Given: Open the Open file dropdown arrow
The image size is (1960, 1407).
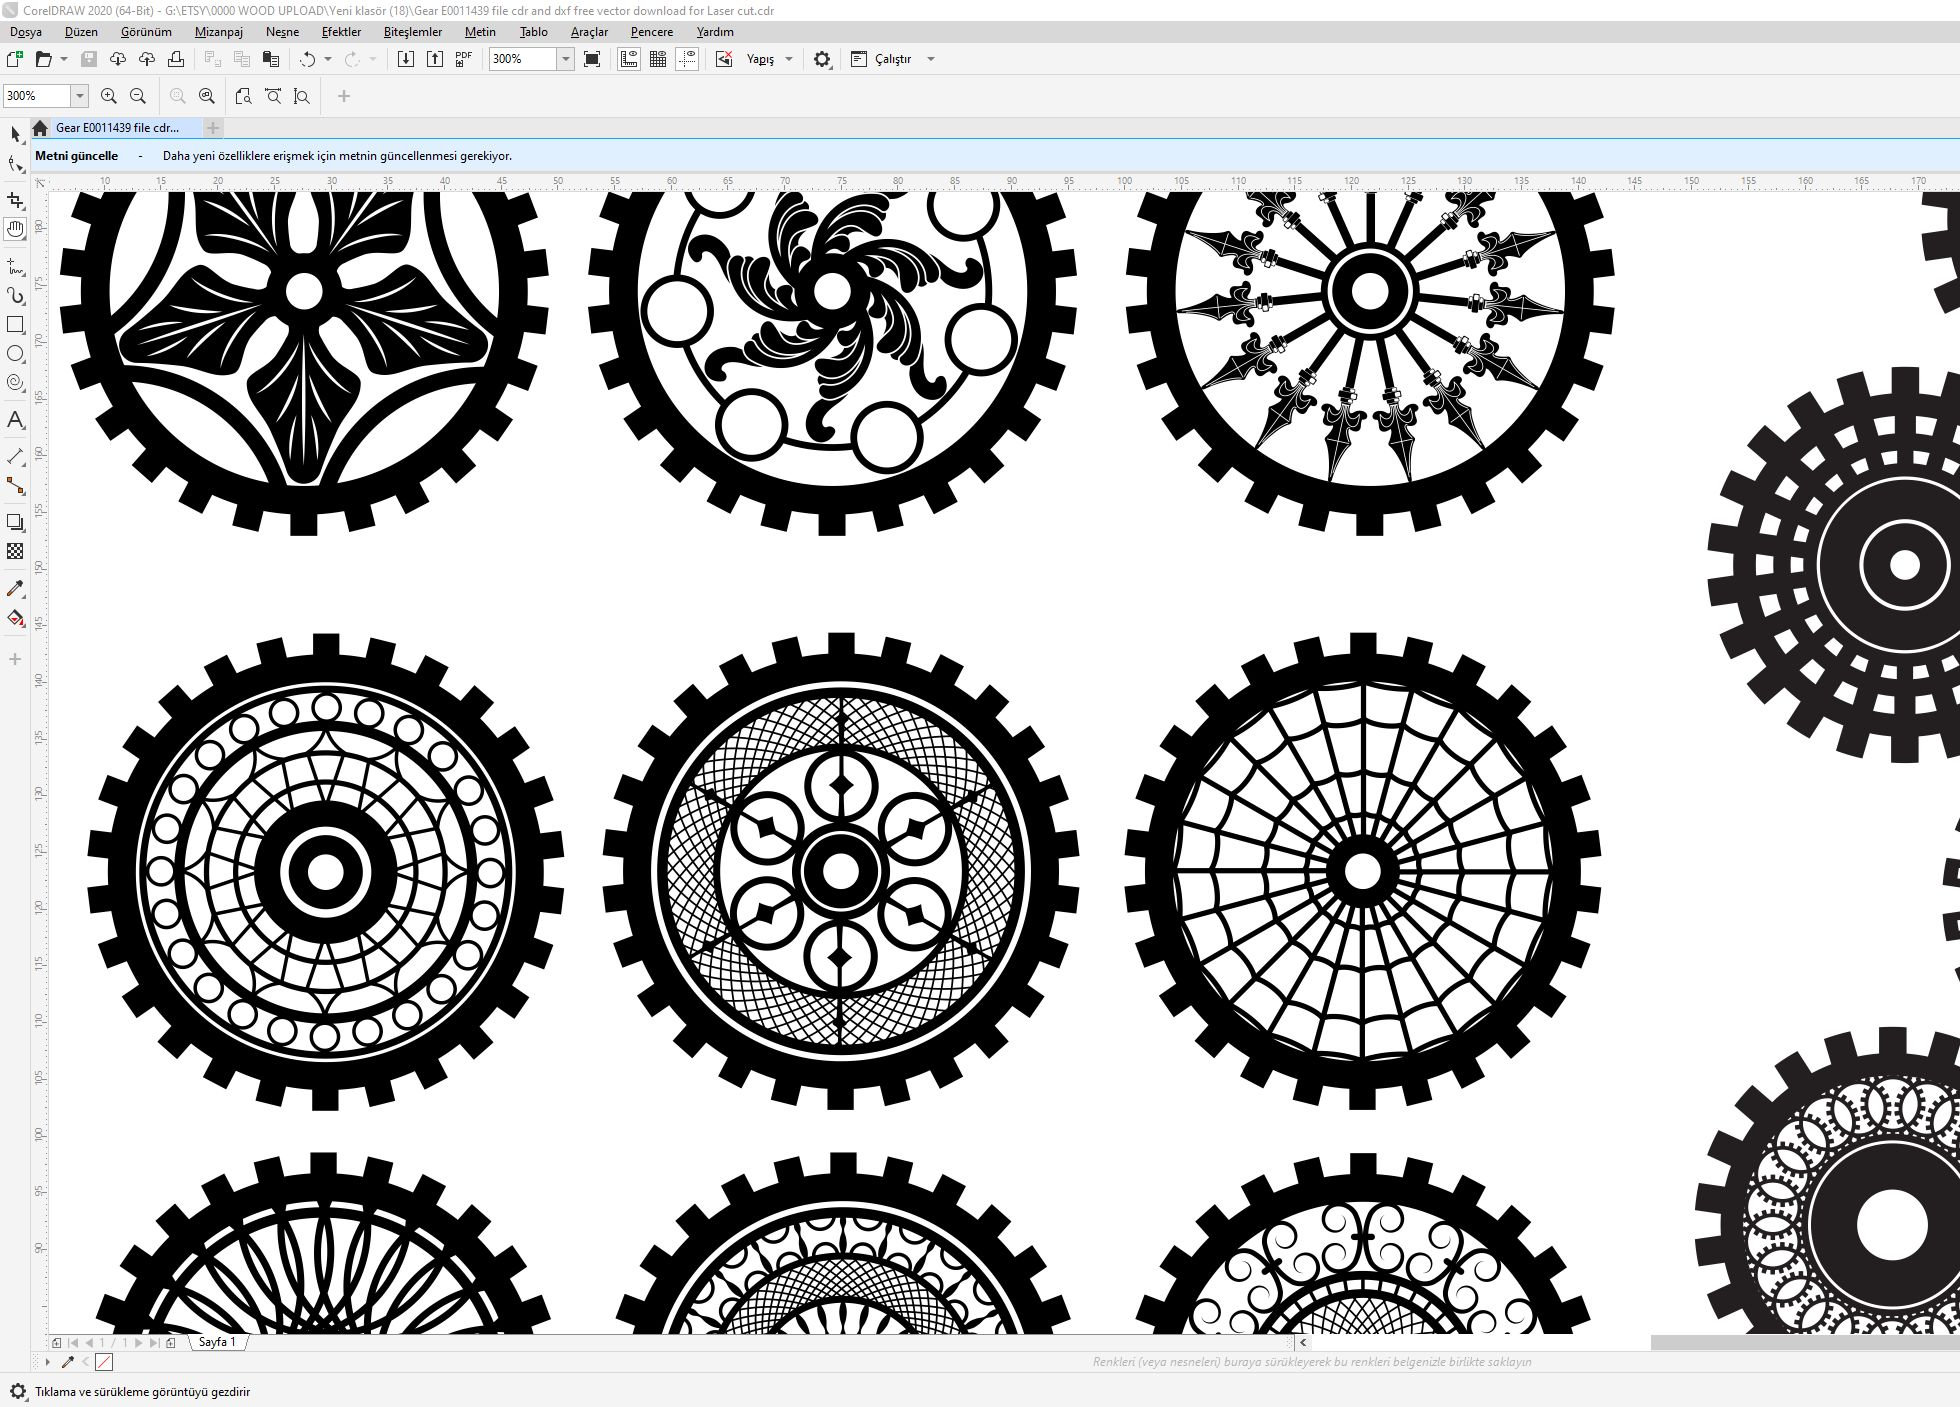Looking at the screenshot, I should 65,59.
